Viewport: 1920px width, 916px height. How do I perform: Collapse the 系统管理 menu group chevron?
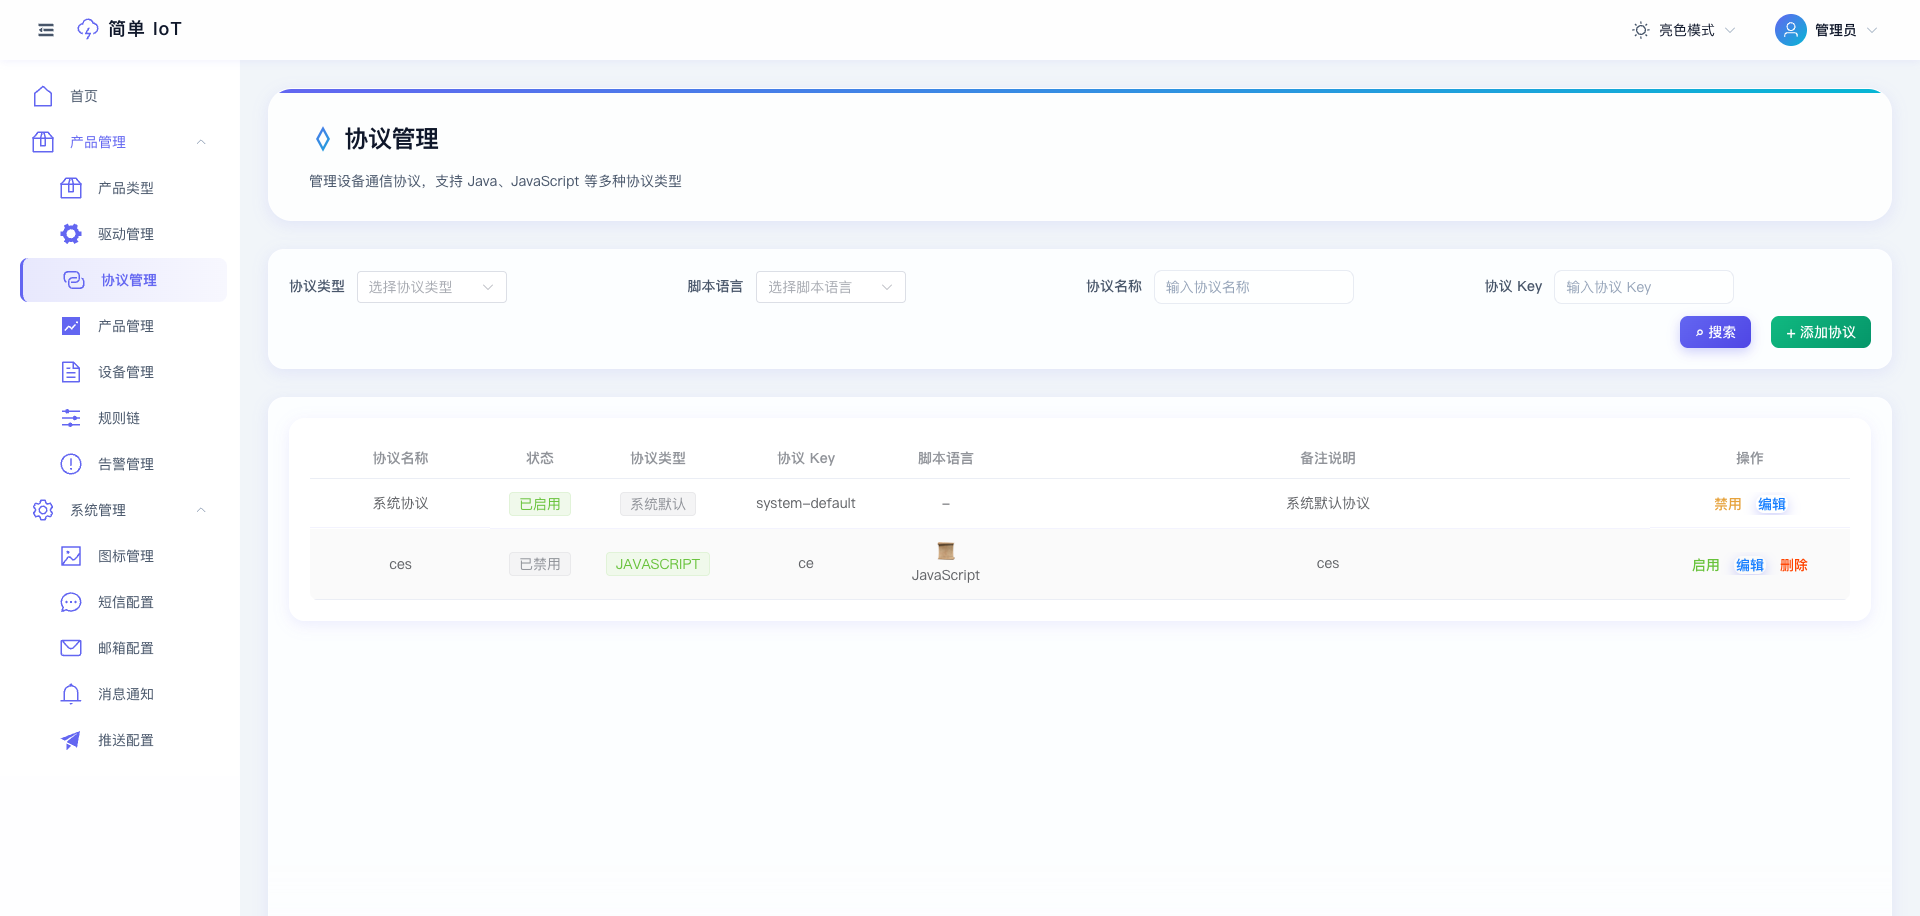coord(201,510)
